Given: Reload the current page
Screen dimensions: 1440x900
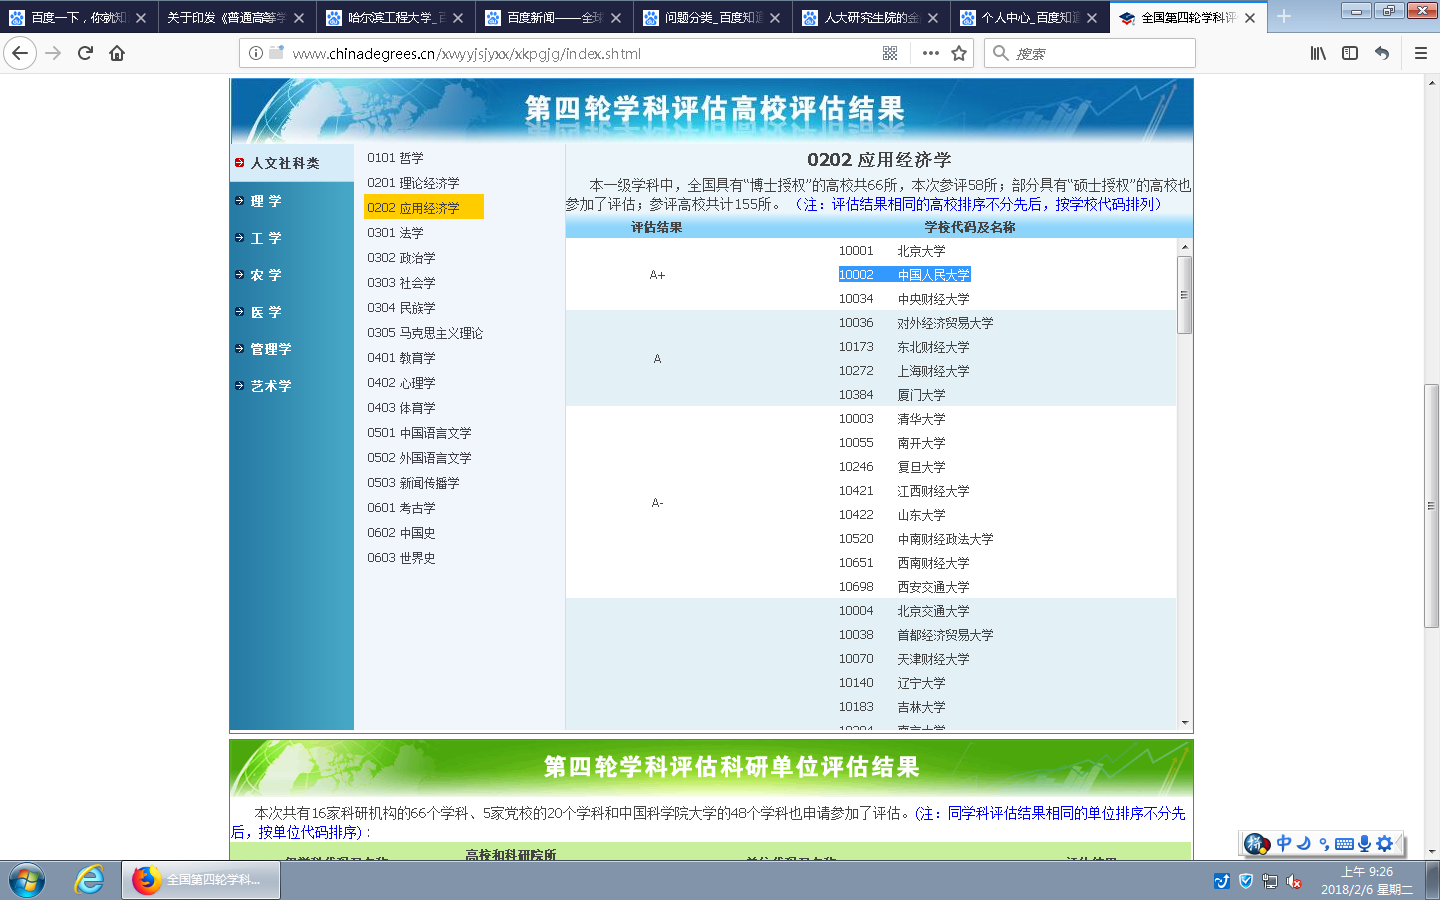Looking at the screenshot, I should tap(85, 53).
